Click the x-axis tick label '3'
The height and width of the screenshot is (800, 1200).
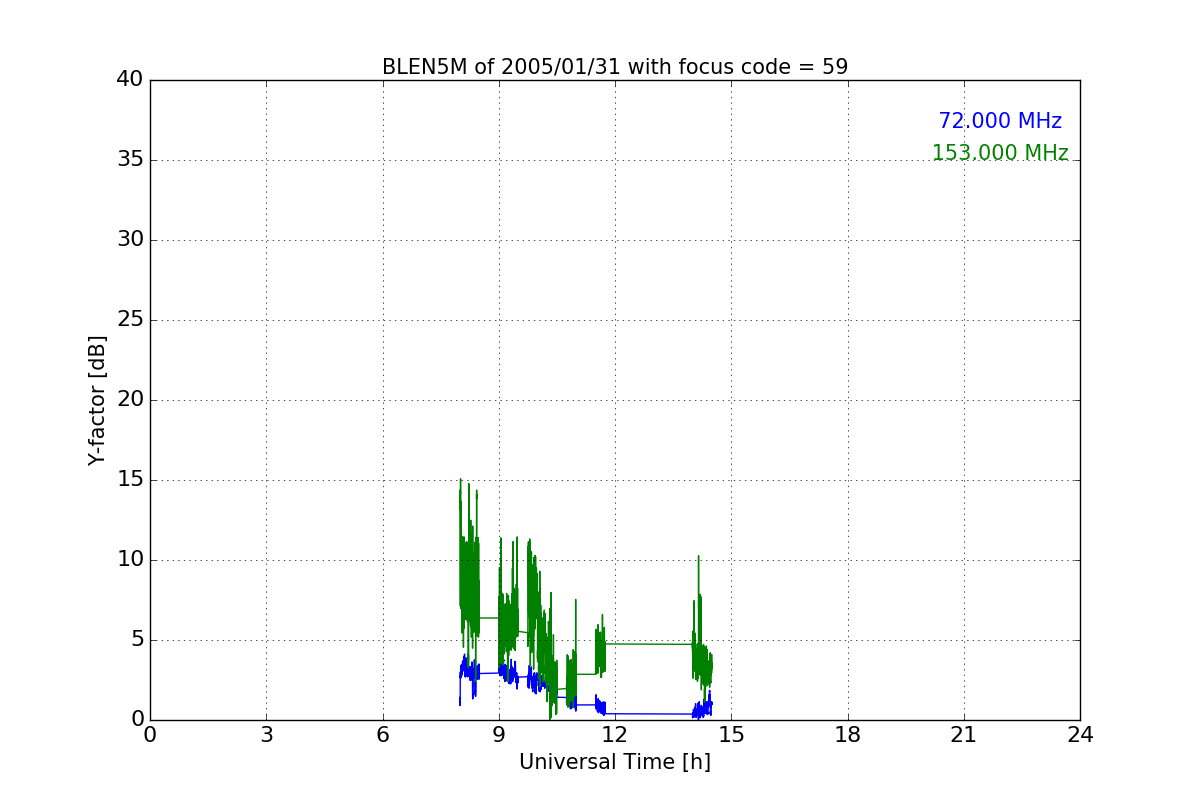266,735
